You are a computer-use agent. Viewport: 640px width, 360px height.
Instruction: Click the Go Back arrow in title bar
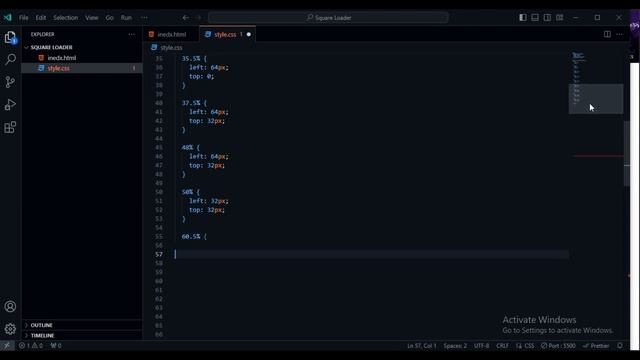pyautogui.click(x=186, y=18)
